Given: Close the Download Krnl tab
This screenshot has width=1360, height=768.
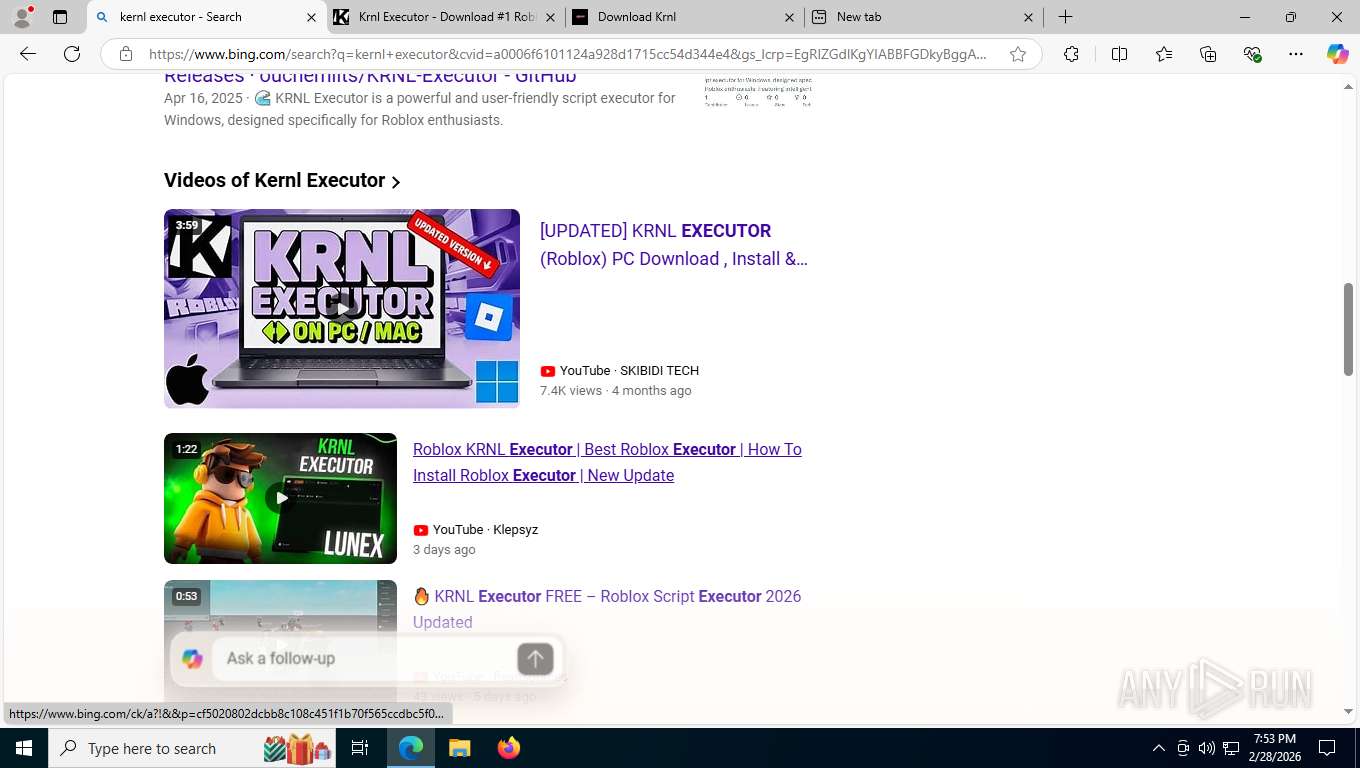Looking at the screenshot, I should tap(789, 17).
